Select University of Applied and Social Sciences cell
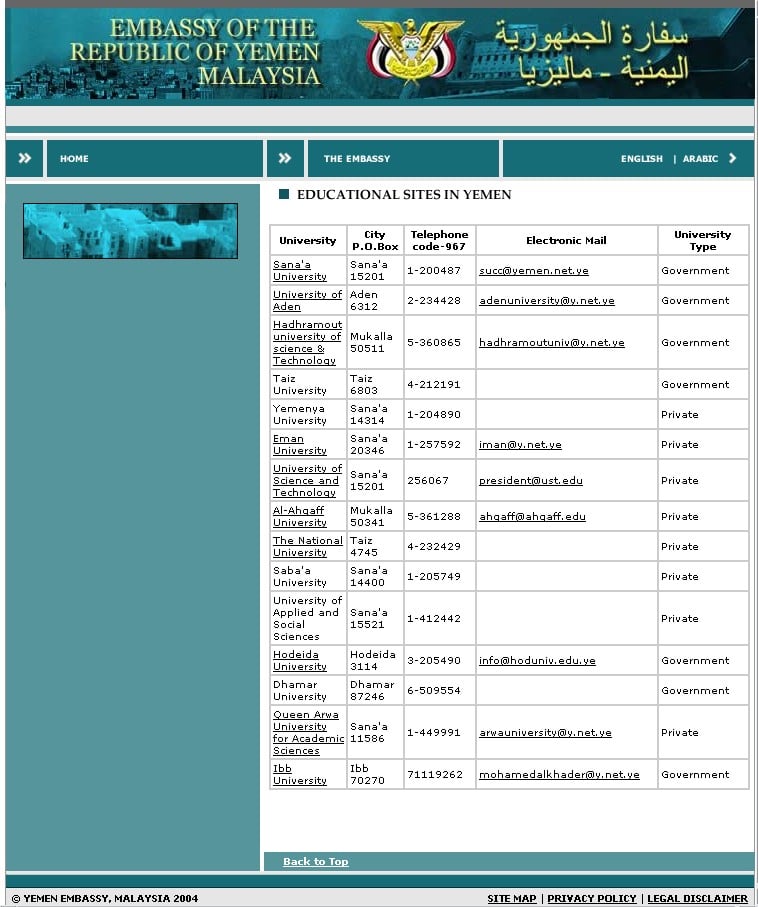758x907 pixels. click(308, 618)
